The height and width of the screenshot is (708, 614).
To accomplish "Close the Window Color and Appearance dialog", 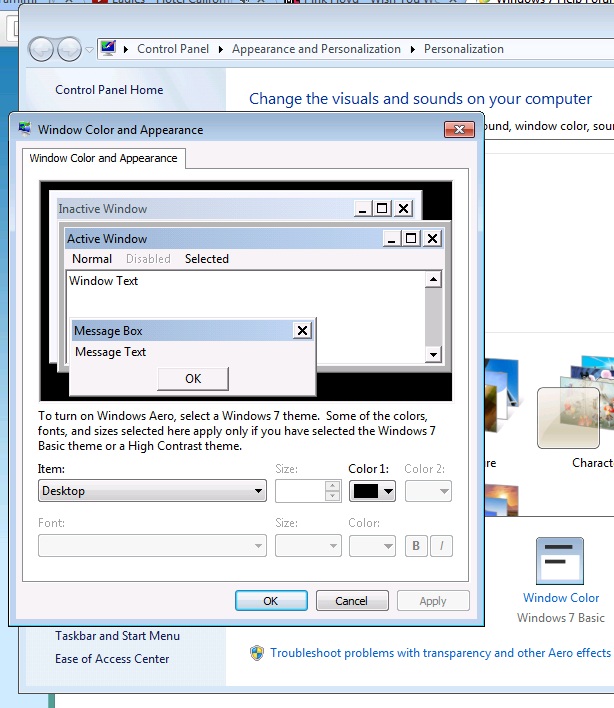I will tap(459, 130).
